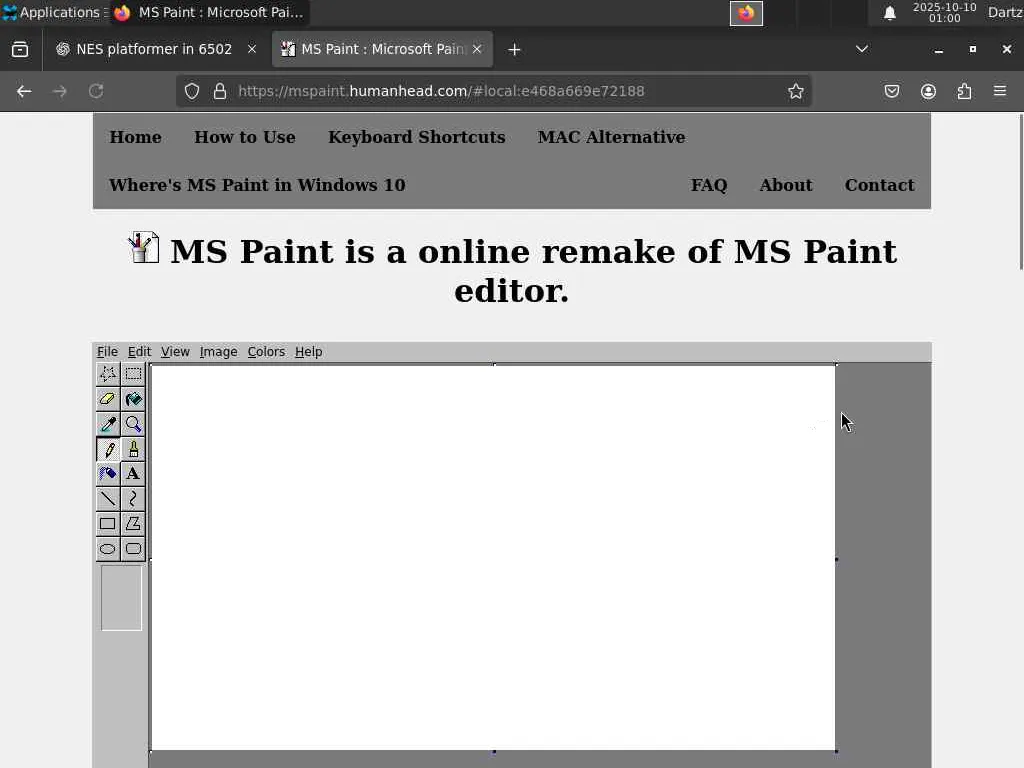Open the Keyboard Shortcuts page
Viewport: 1024px width, 768px height.
[417, 137]
